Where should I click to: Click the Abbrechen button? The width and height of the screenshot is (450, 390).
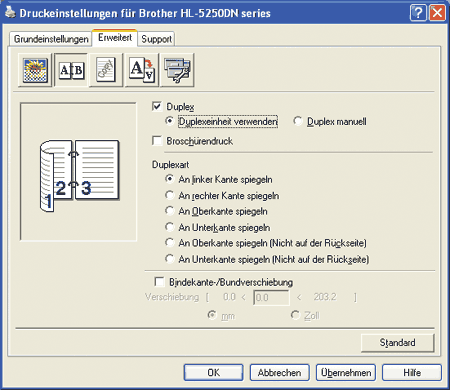[279, 372]
